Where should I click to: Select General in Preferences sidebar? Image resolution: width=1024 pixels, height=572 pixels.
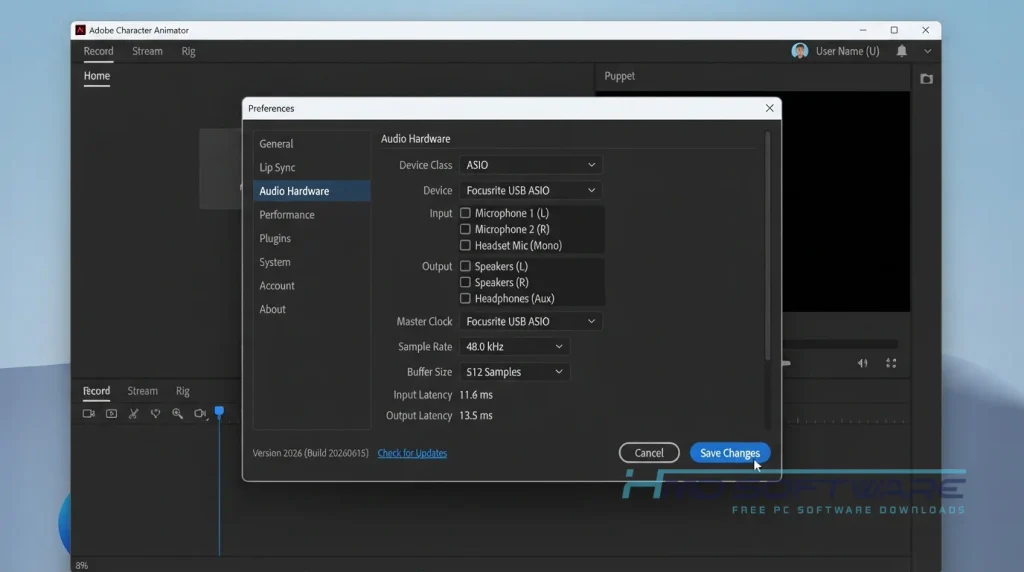point(312,144)
